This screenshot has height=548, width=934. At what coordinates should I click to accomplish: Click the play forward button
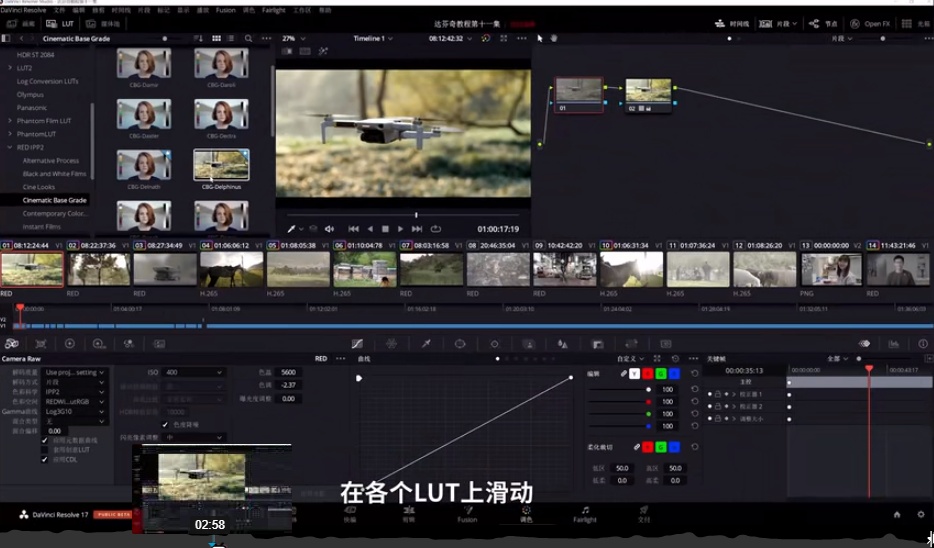pyautogui.click(x=401, y=229)
